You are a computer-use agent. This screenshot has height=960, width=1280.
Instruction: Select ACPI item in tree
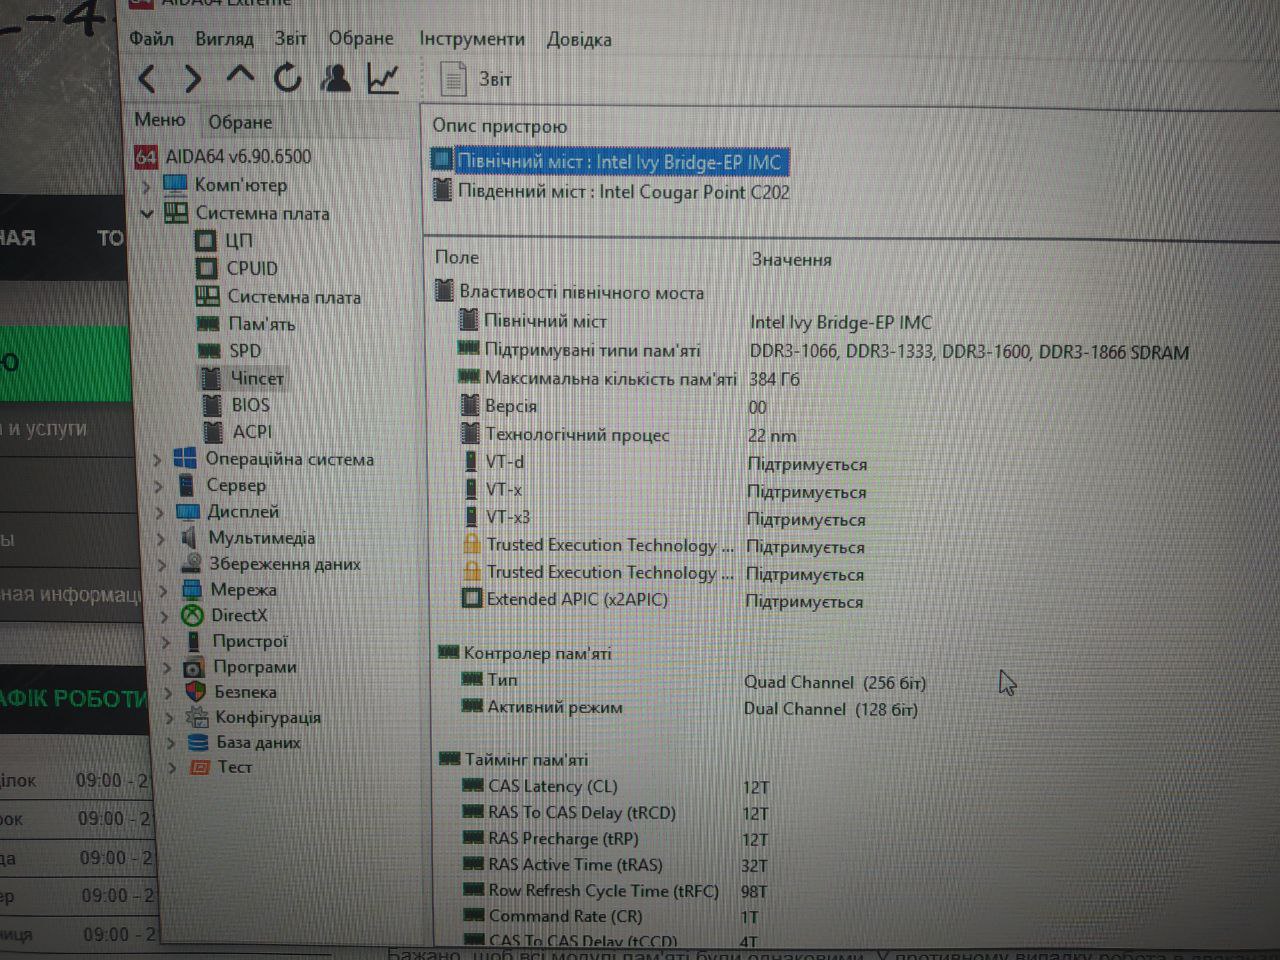(252, 432)
